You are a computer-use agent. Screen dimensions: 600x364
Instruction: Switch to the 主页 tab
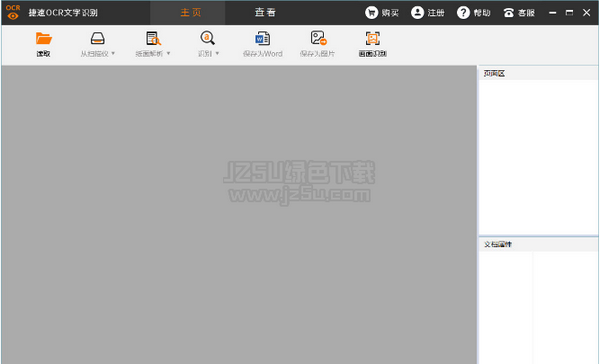191,13
